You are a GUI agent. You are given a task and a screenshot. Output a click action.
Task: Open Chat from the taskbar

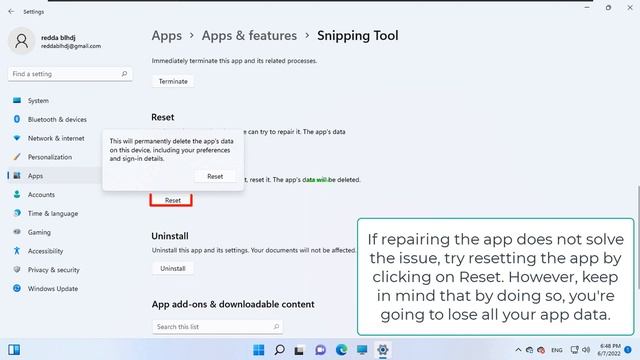320,350
